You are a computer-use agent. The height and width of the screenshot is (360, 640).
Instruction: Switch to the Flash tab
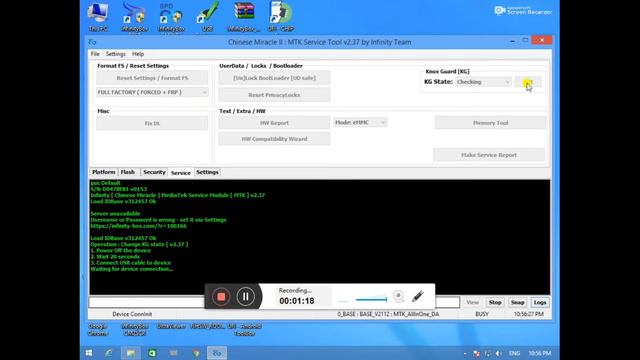tap(128, 172)
